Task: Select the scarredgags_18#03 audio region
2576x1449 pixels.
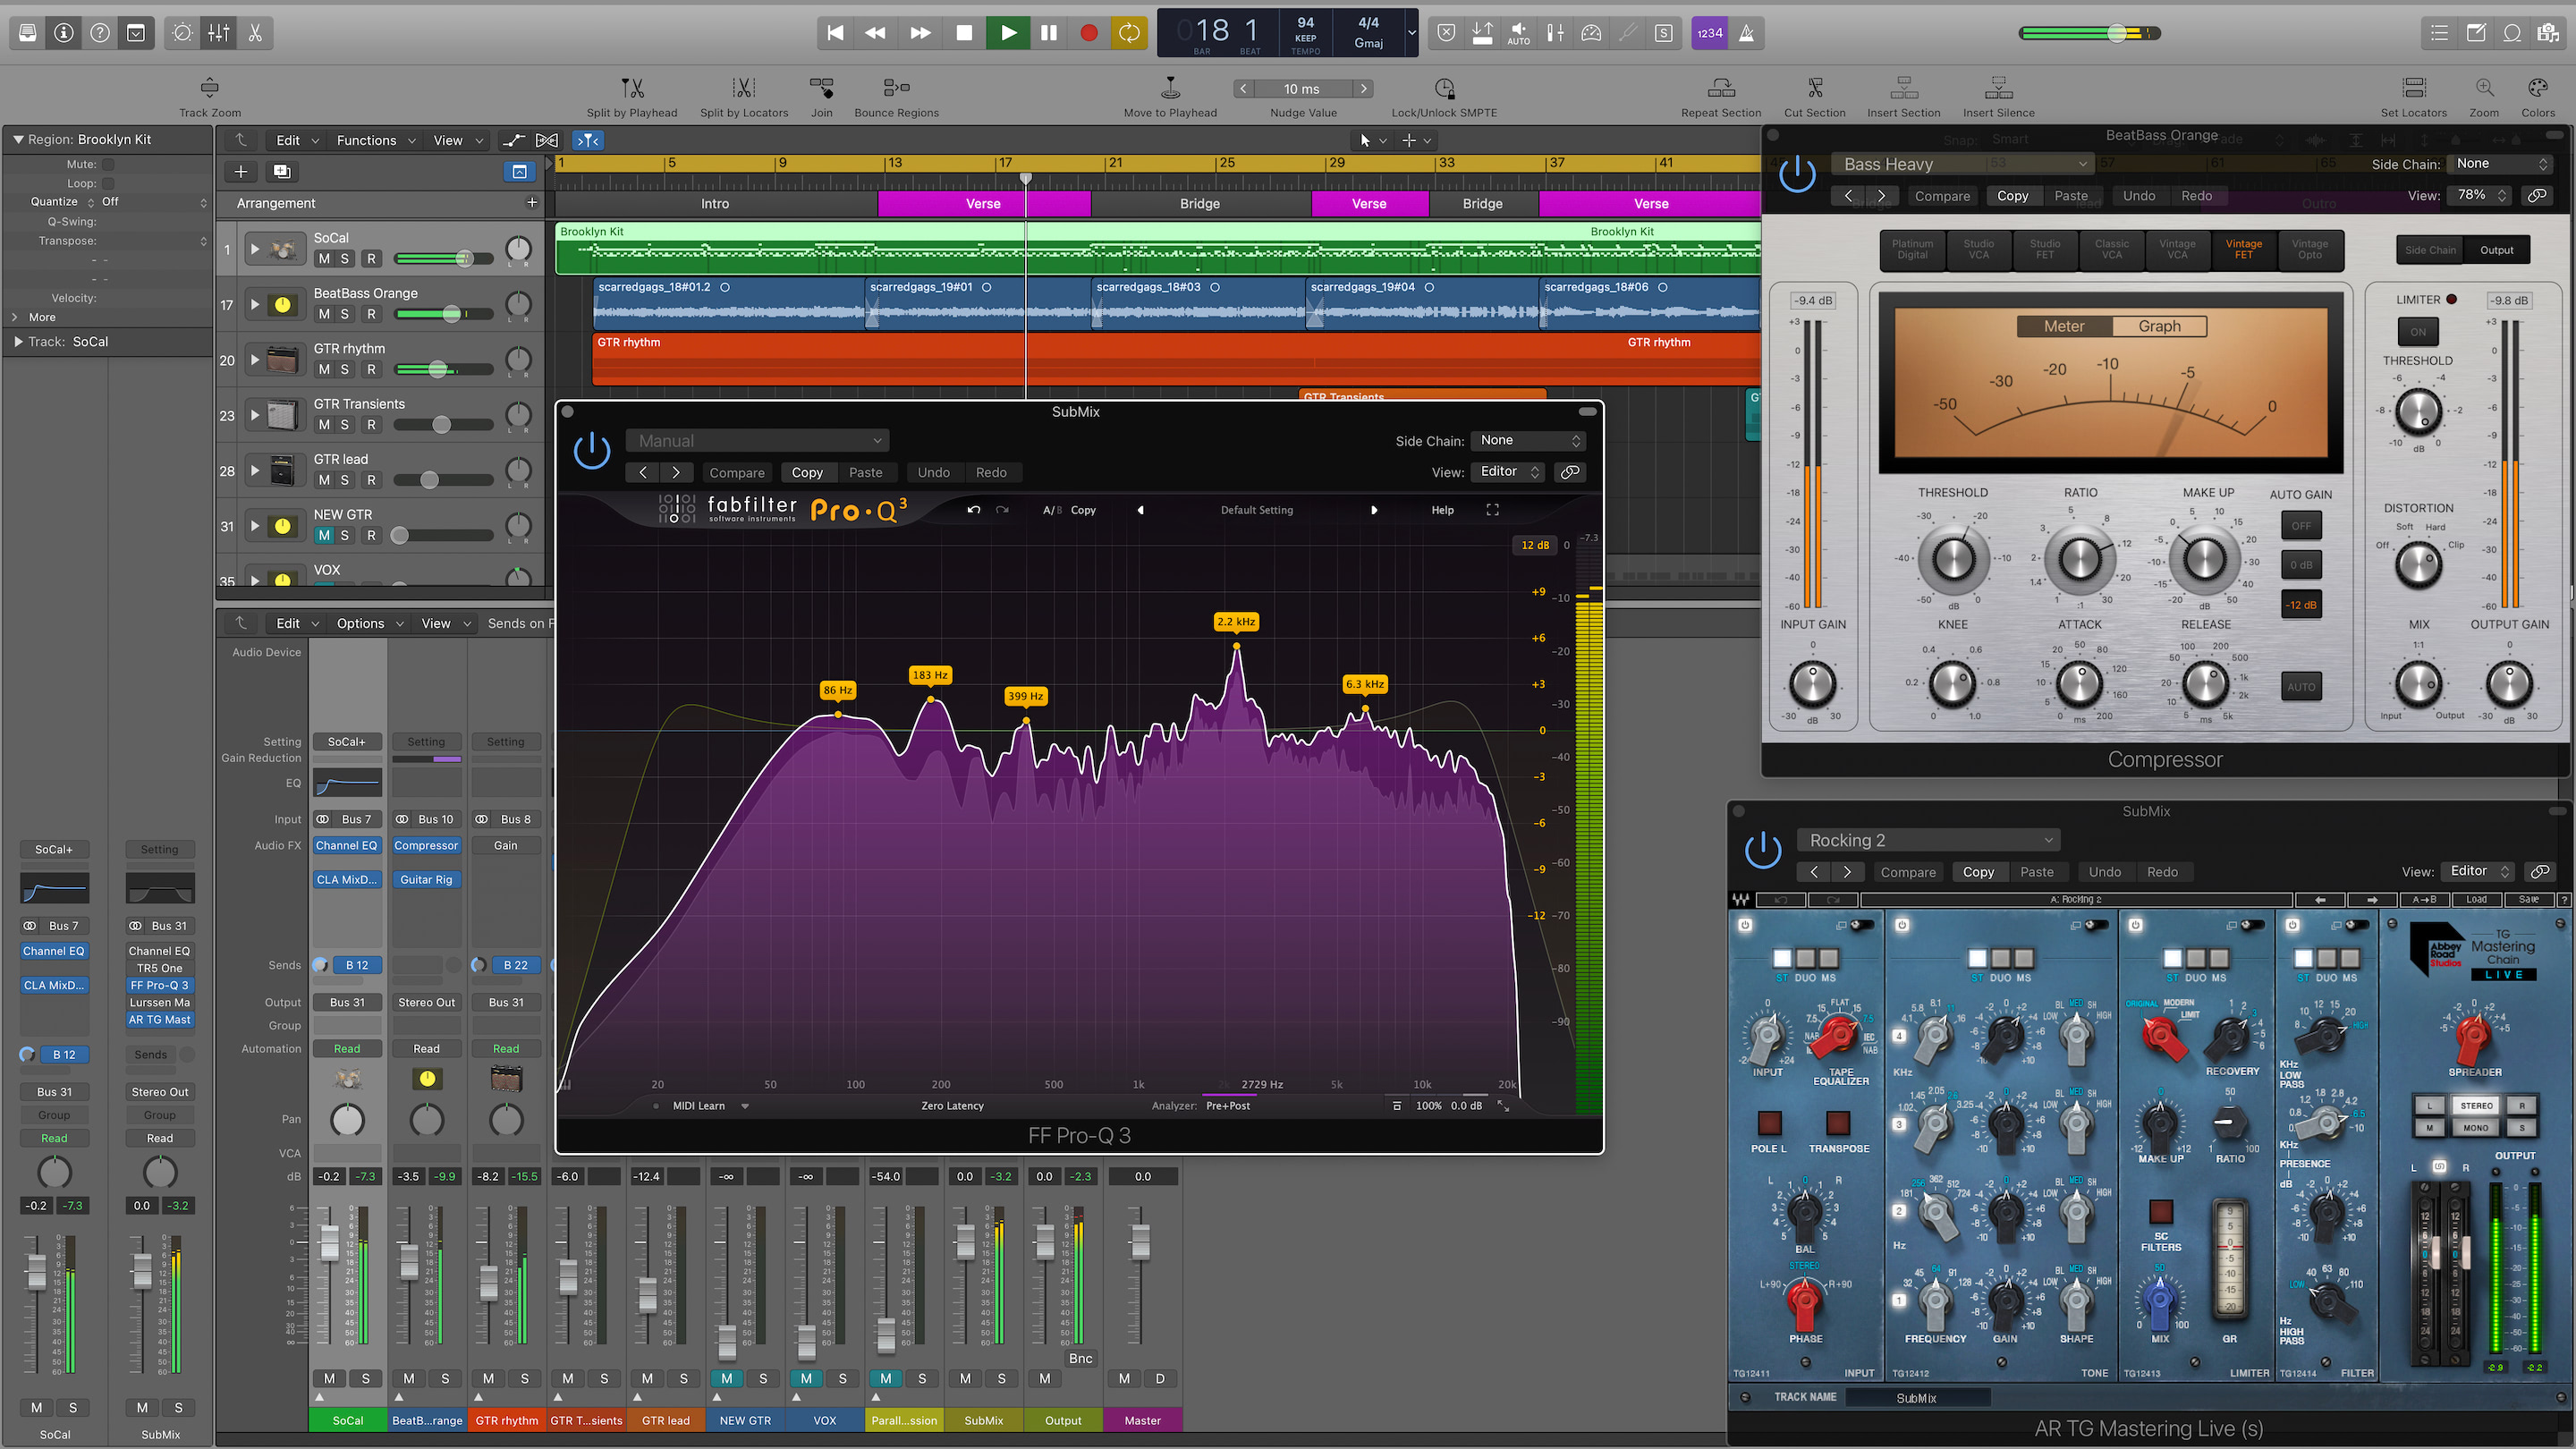Action: (x=1199, y=305)
